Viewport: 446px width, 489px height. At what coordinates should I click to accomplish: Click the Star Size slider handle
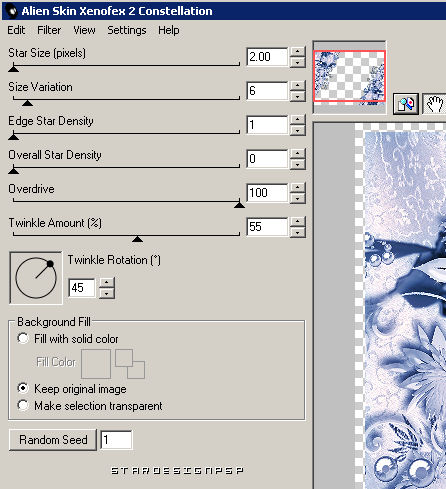13,69
